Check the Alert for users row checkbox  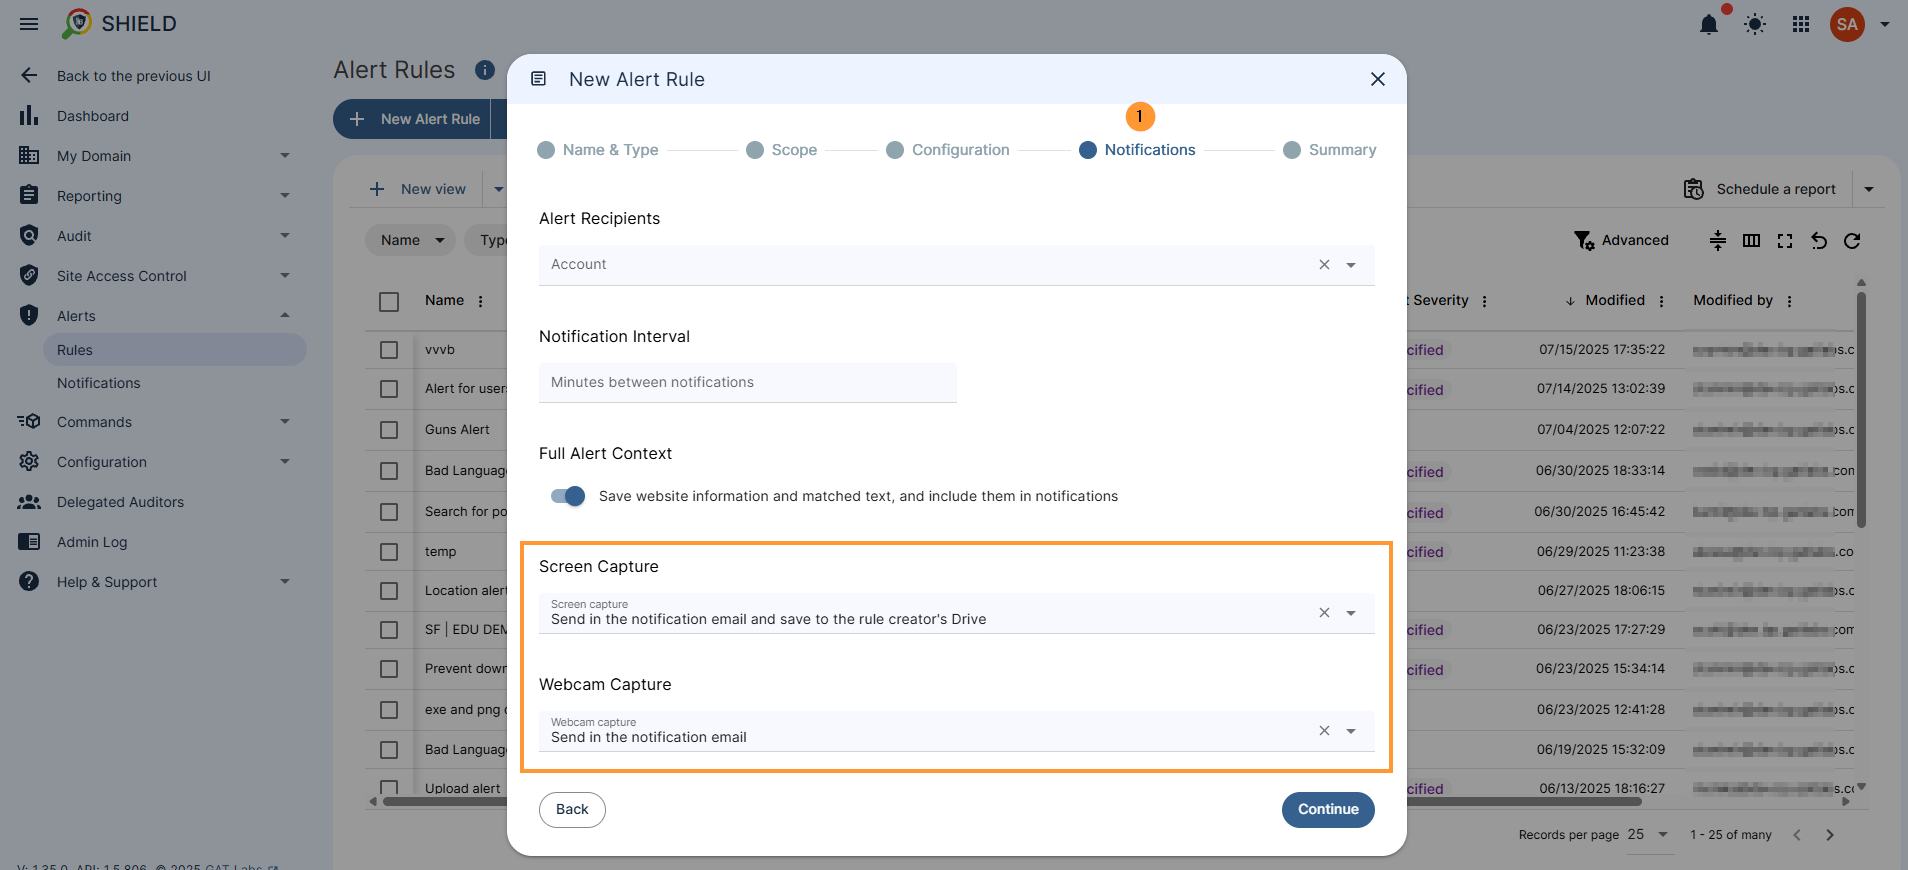(x=389, y=389)
